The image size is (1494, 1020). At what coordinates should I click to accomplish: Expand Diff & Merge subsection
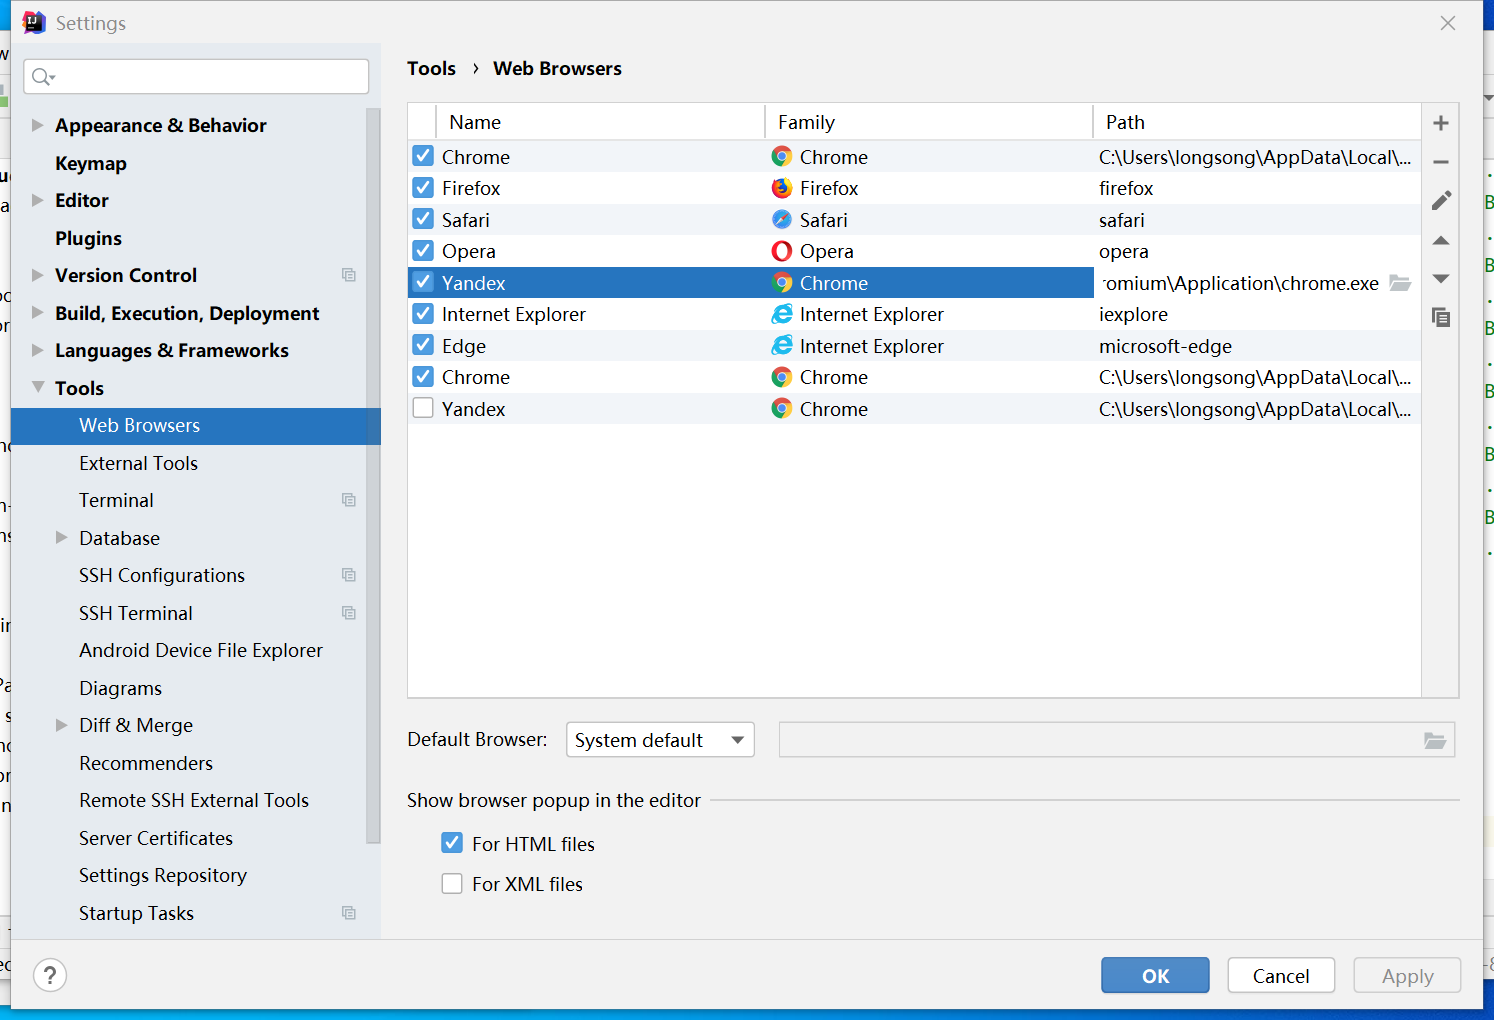tap(62, 725)
